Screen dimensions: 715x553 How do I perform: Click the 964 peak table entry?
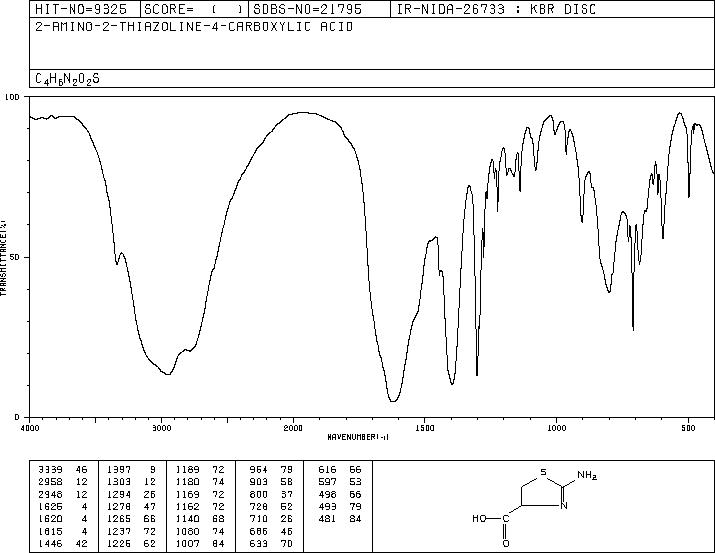click(x=271, y=469)
